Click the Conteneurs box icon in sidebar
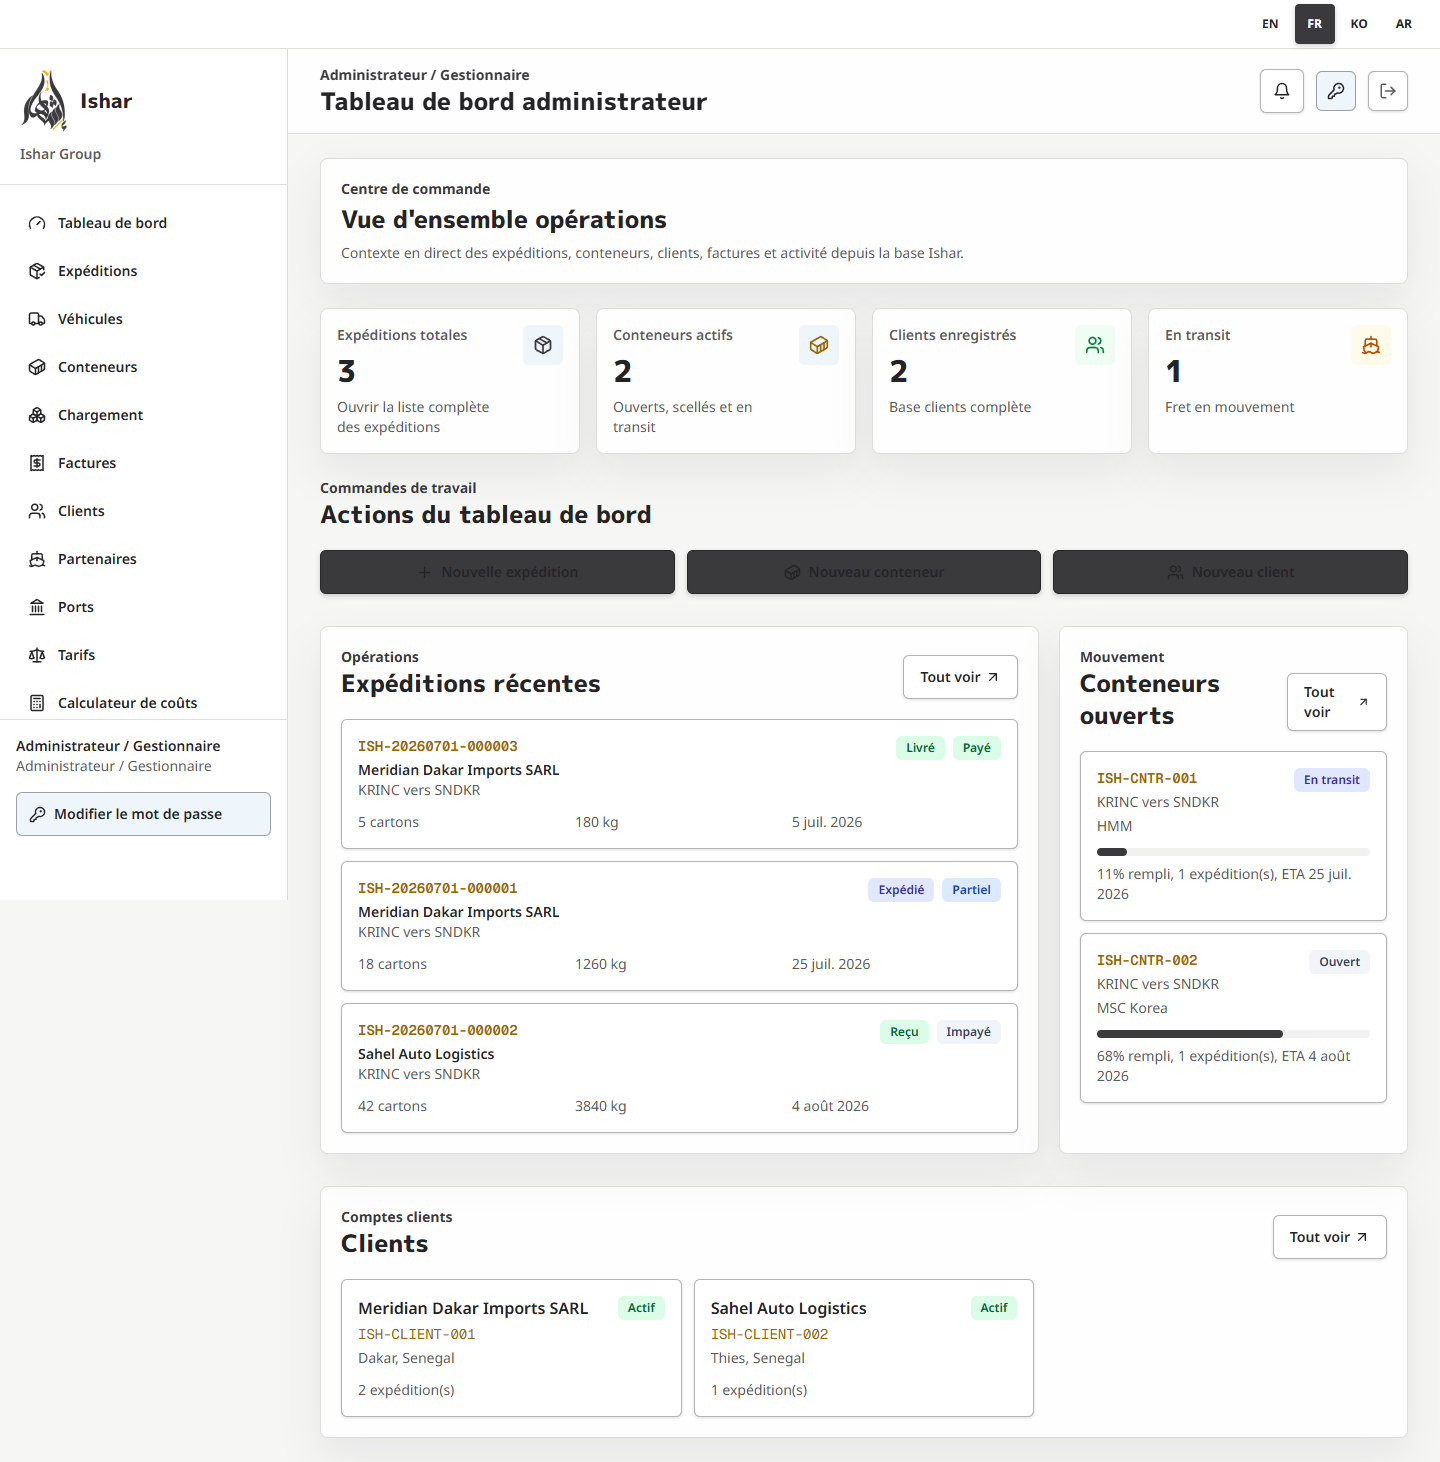This screenshot has width=1440, height=1462. pyautogui.click(x=37, y=367)
